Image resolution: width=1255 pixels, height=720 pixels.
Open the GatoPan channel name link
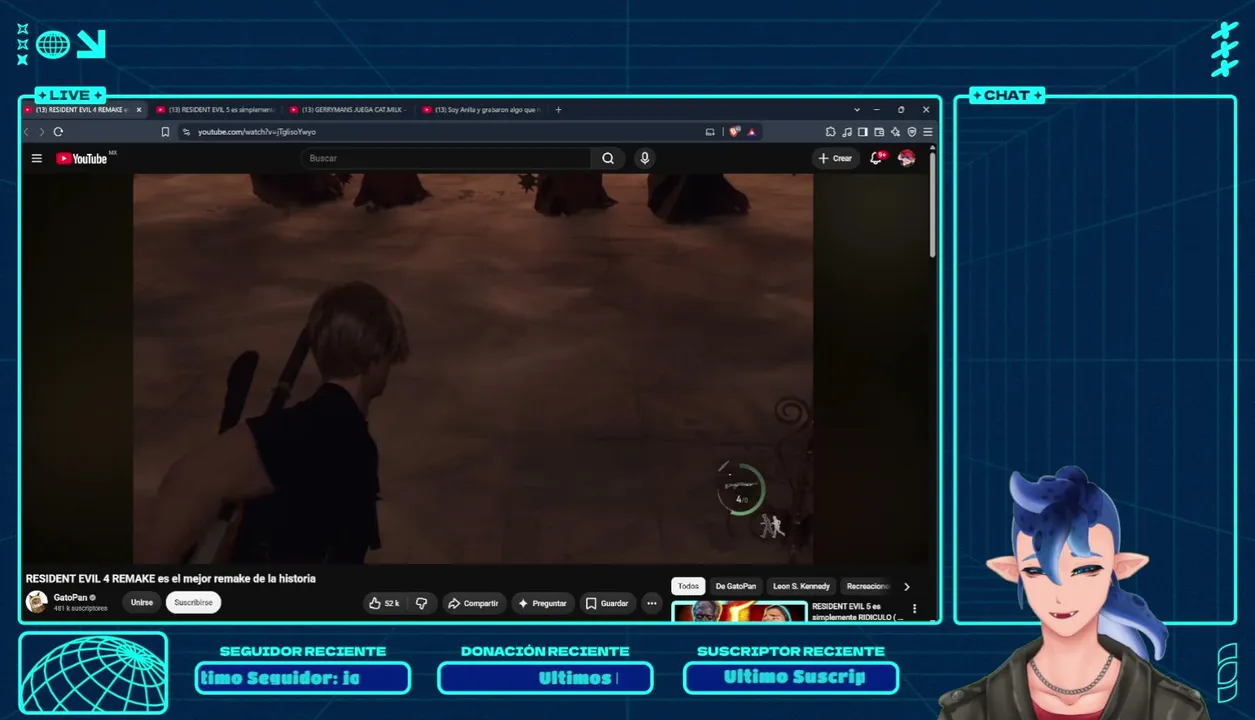click(70, 597)
